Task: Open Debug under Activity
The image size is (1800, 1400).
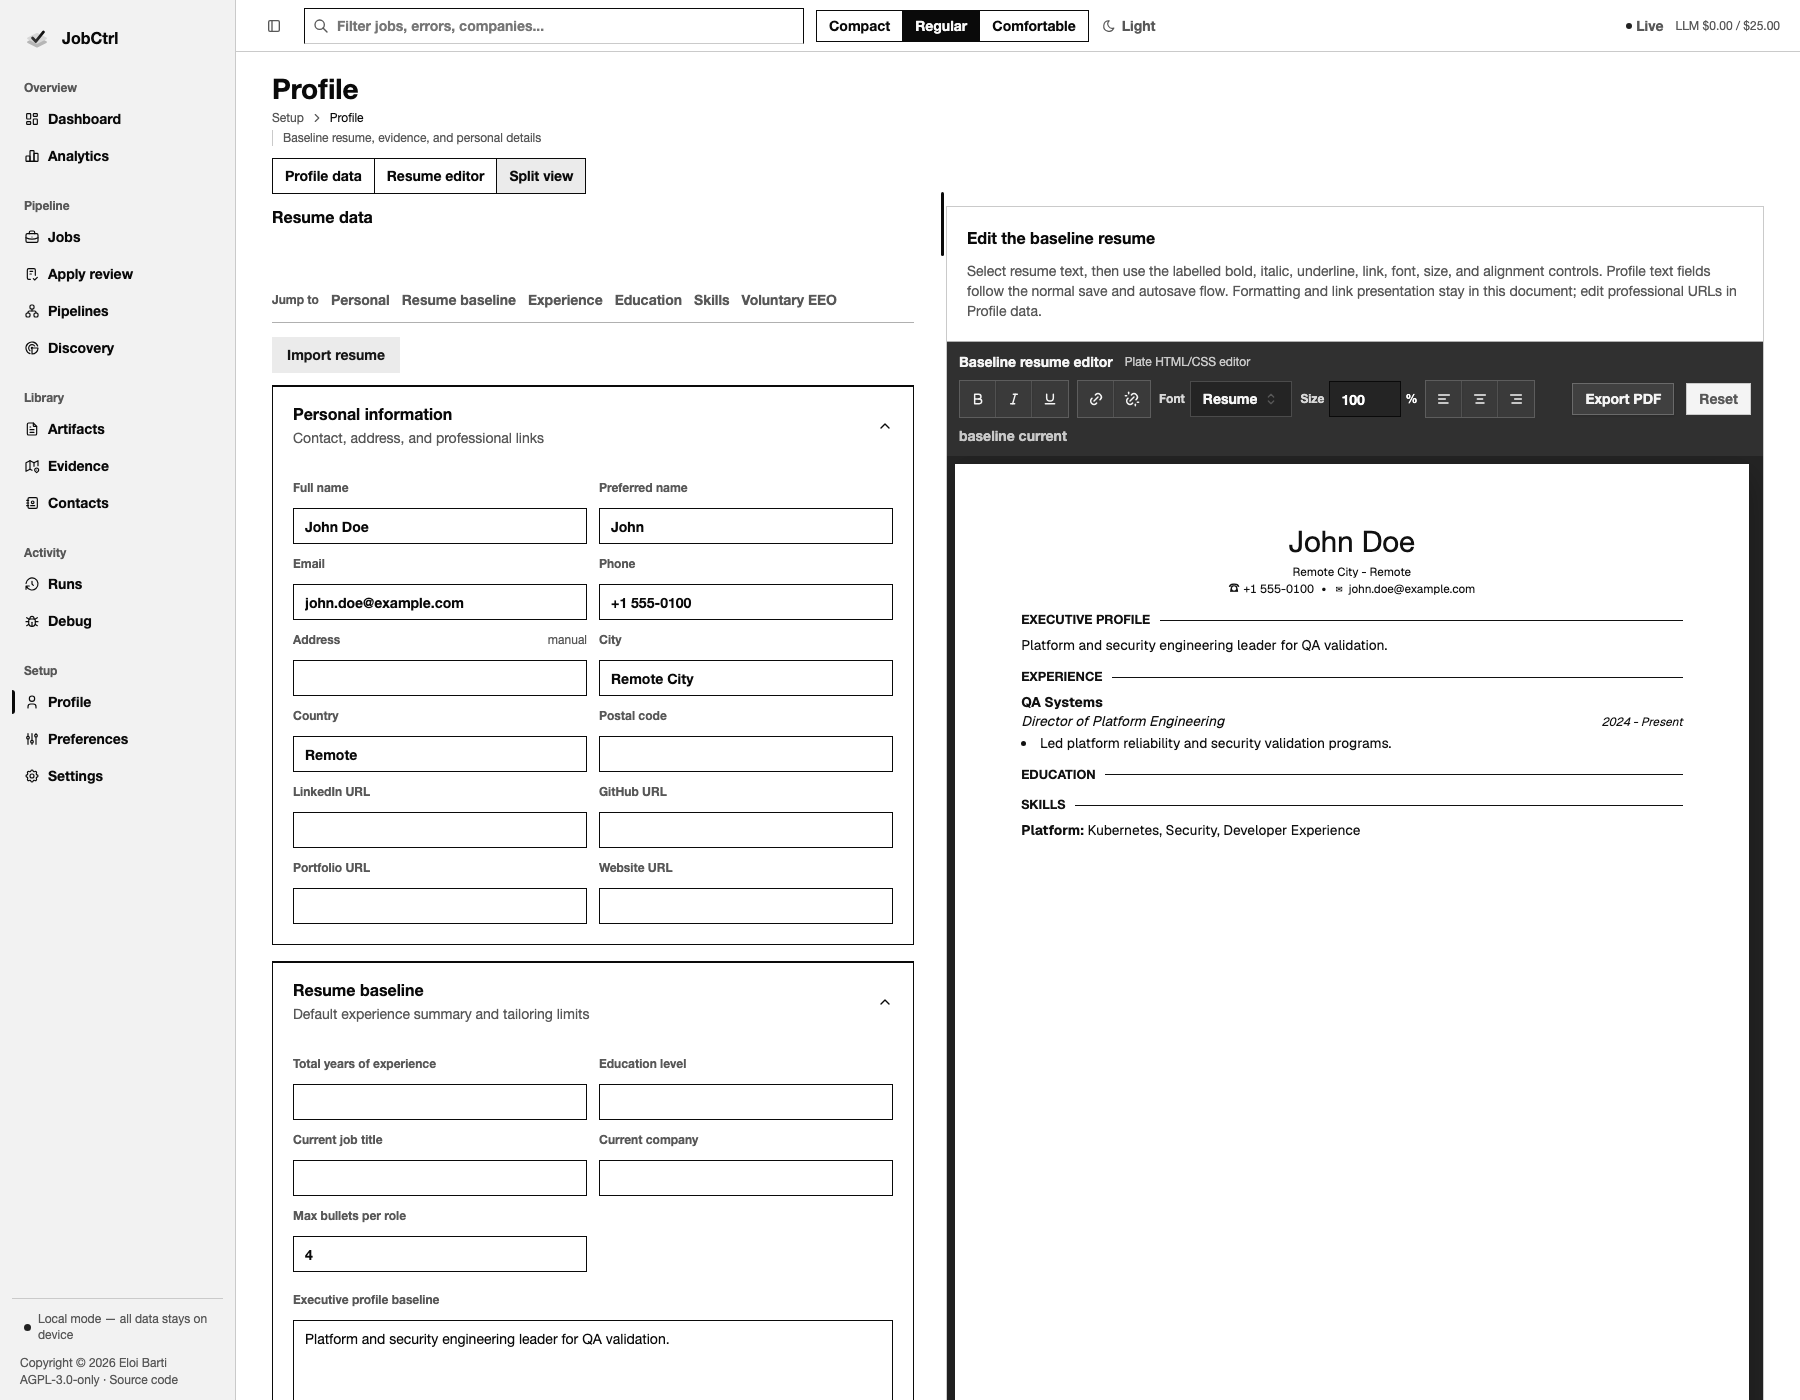Action: pos(118,621)
